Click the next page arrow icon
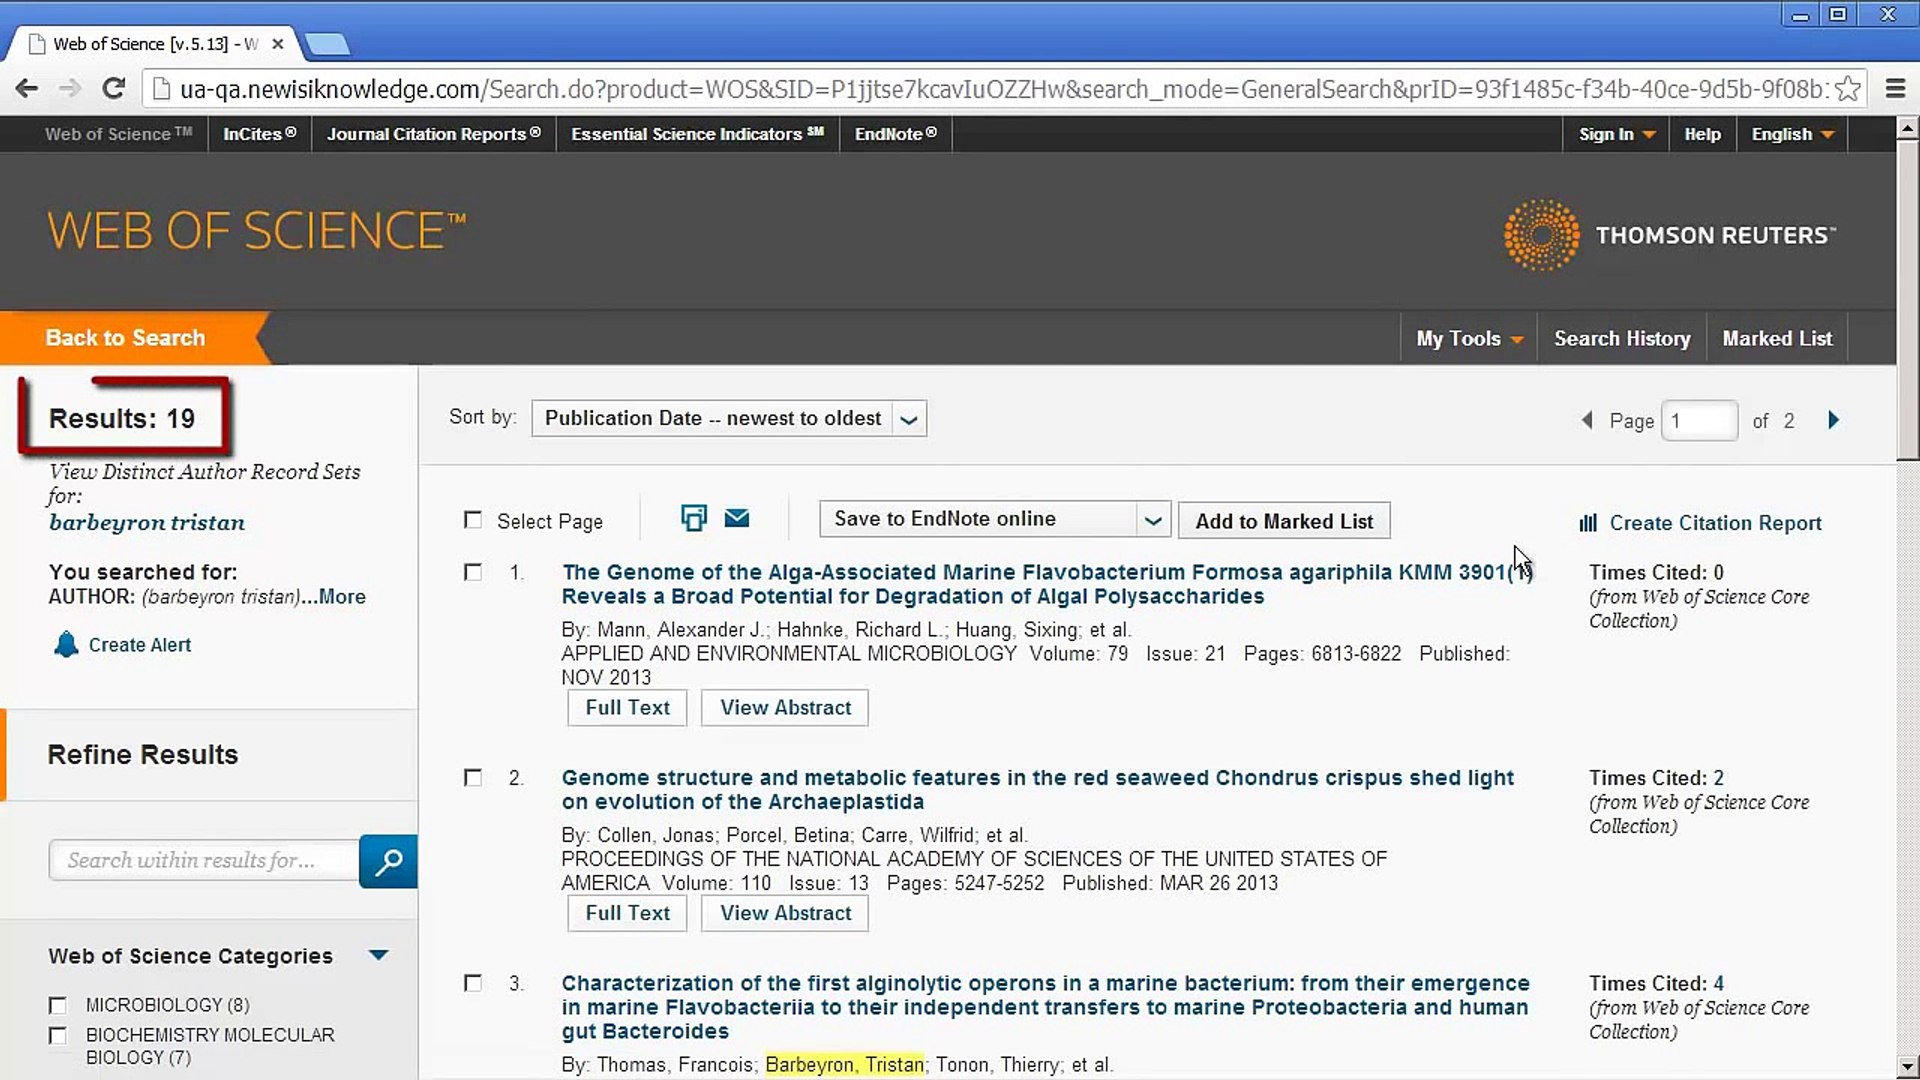 (x=1833, y=420)
